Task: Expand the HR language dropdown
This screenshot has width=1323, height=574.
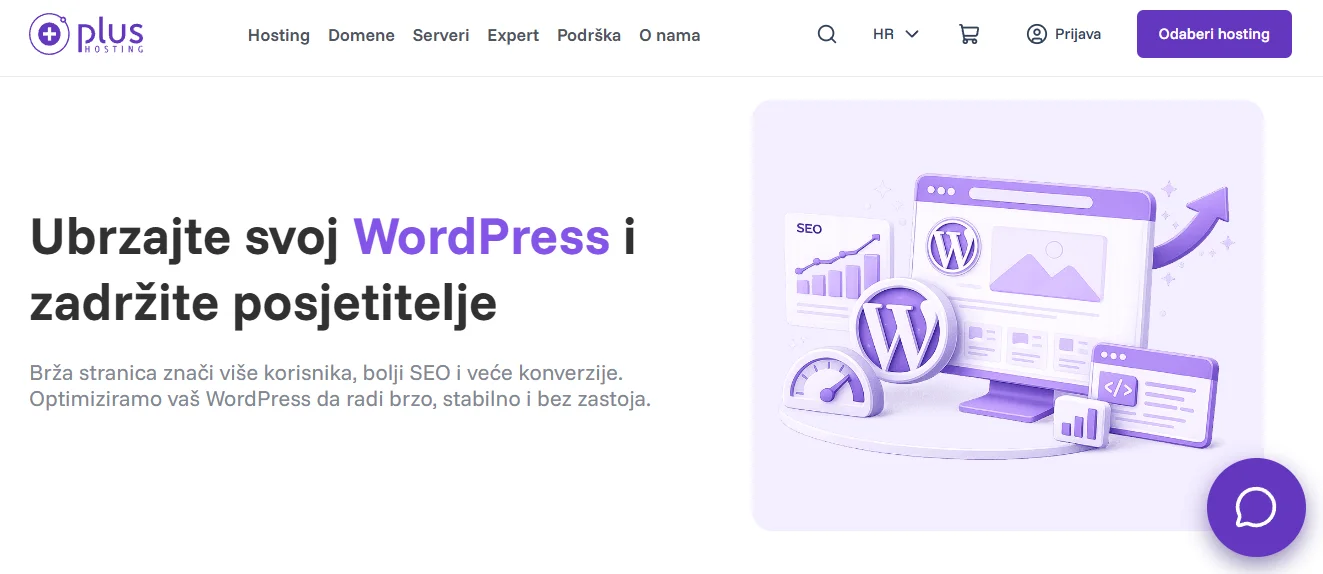Action: [895, 34]
